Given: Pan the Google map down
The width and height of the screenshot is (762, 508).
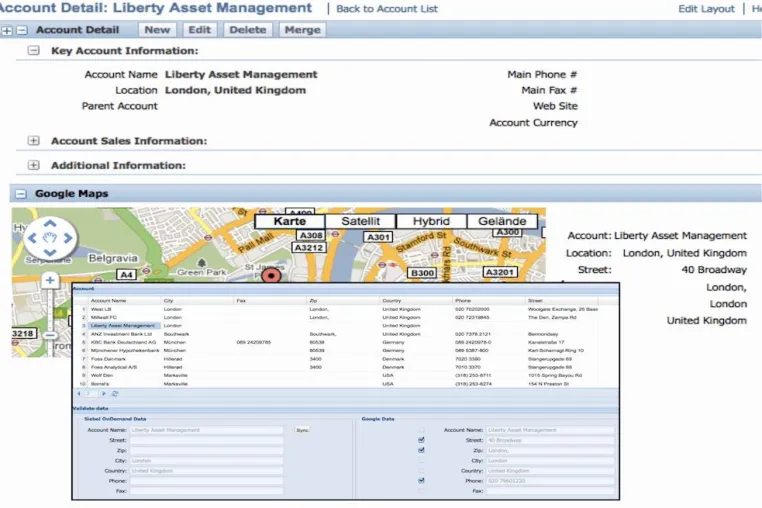Looking at the screenshot, I should point(50,252).
